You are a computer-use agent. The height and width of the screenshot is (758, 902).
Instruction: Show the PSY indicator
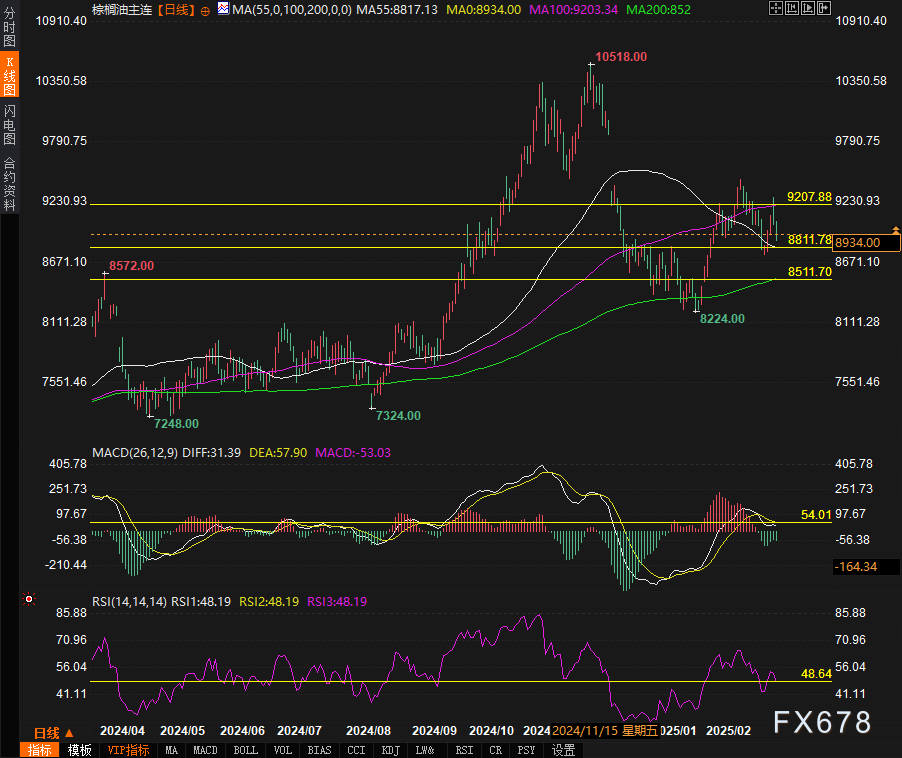[x=526, y=750]
